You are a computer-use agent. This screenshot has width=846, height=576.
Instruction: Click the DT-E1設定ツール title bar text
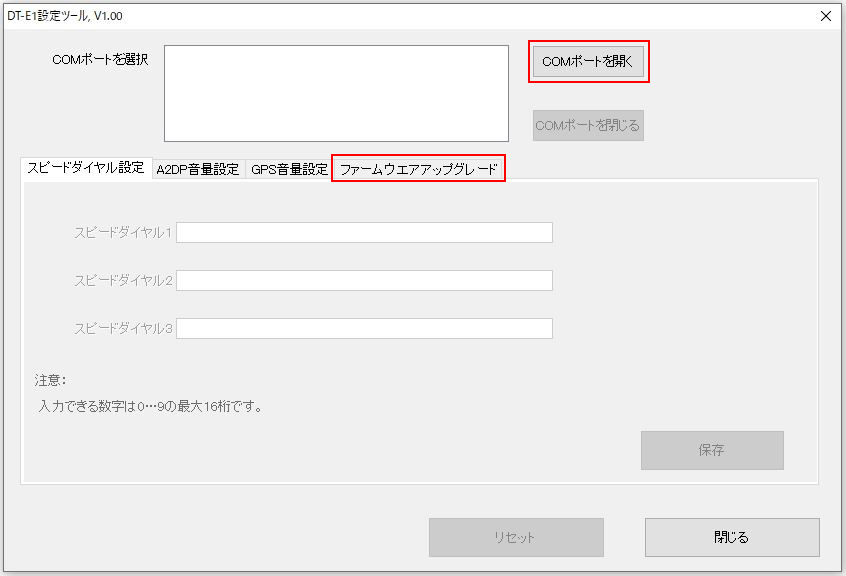(x=66, y=16)
